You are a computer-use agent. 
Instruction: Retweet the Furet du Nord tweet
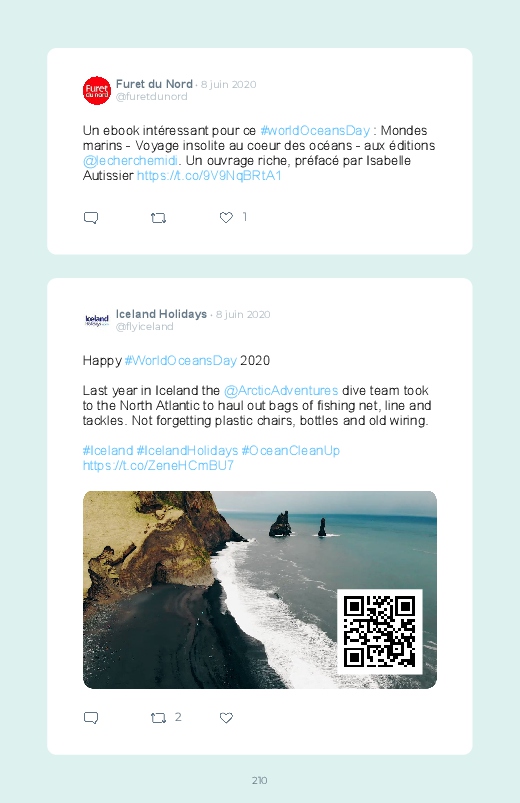158,218
